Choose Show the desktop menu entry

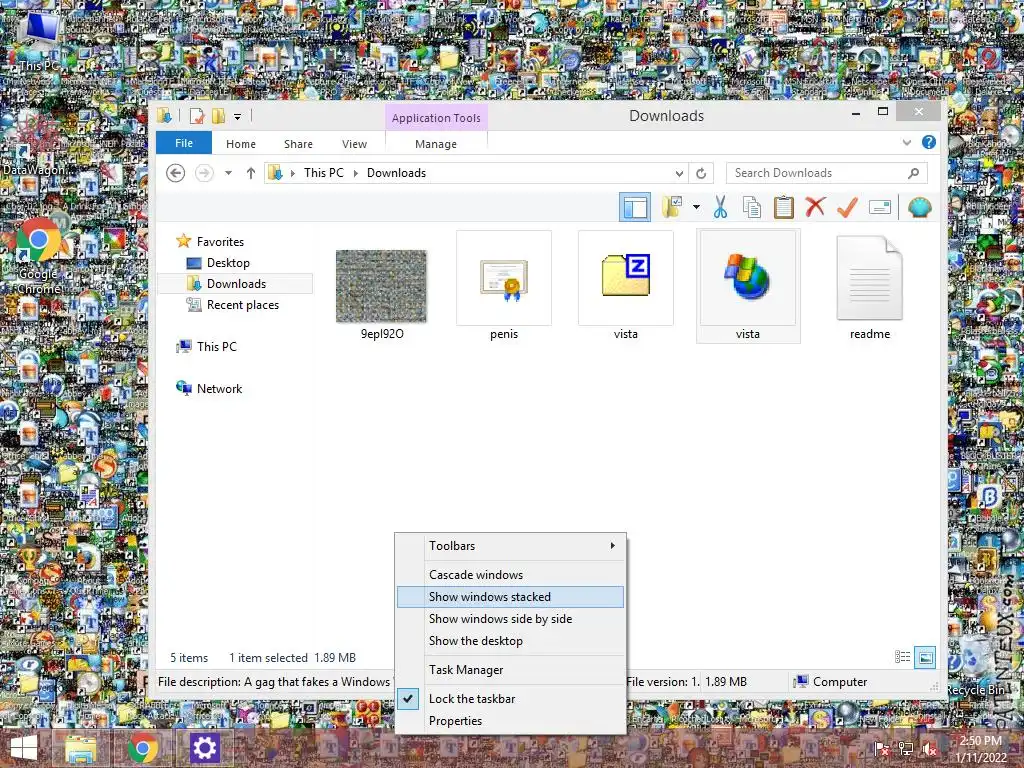pyautogui.click(x=510, y=641)
